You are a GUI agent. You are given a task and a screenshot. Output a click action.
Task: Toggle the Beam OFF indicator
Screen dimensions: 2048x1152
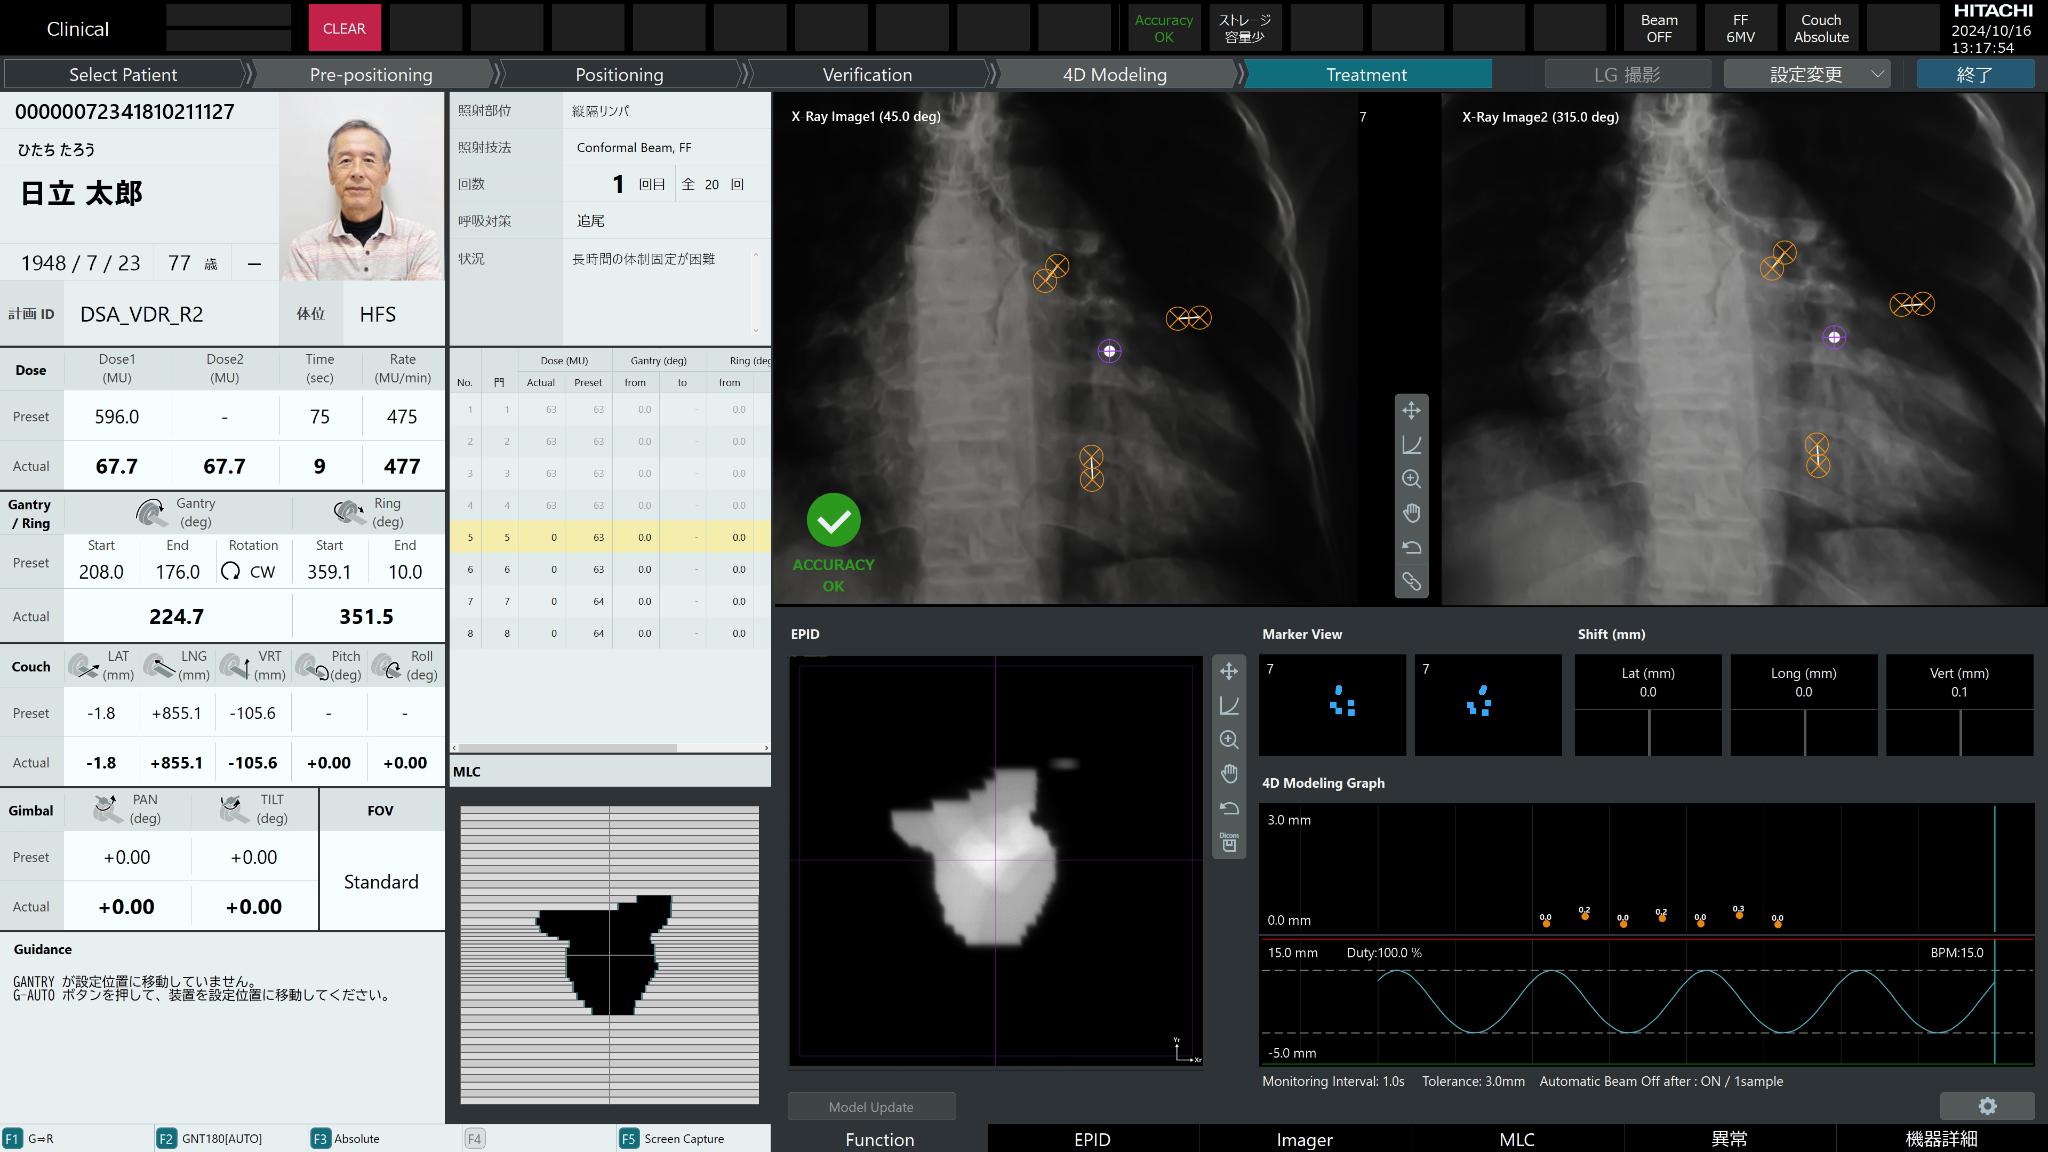[1658, 28]
